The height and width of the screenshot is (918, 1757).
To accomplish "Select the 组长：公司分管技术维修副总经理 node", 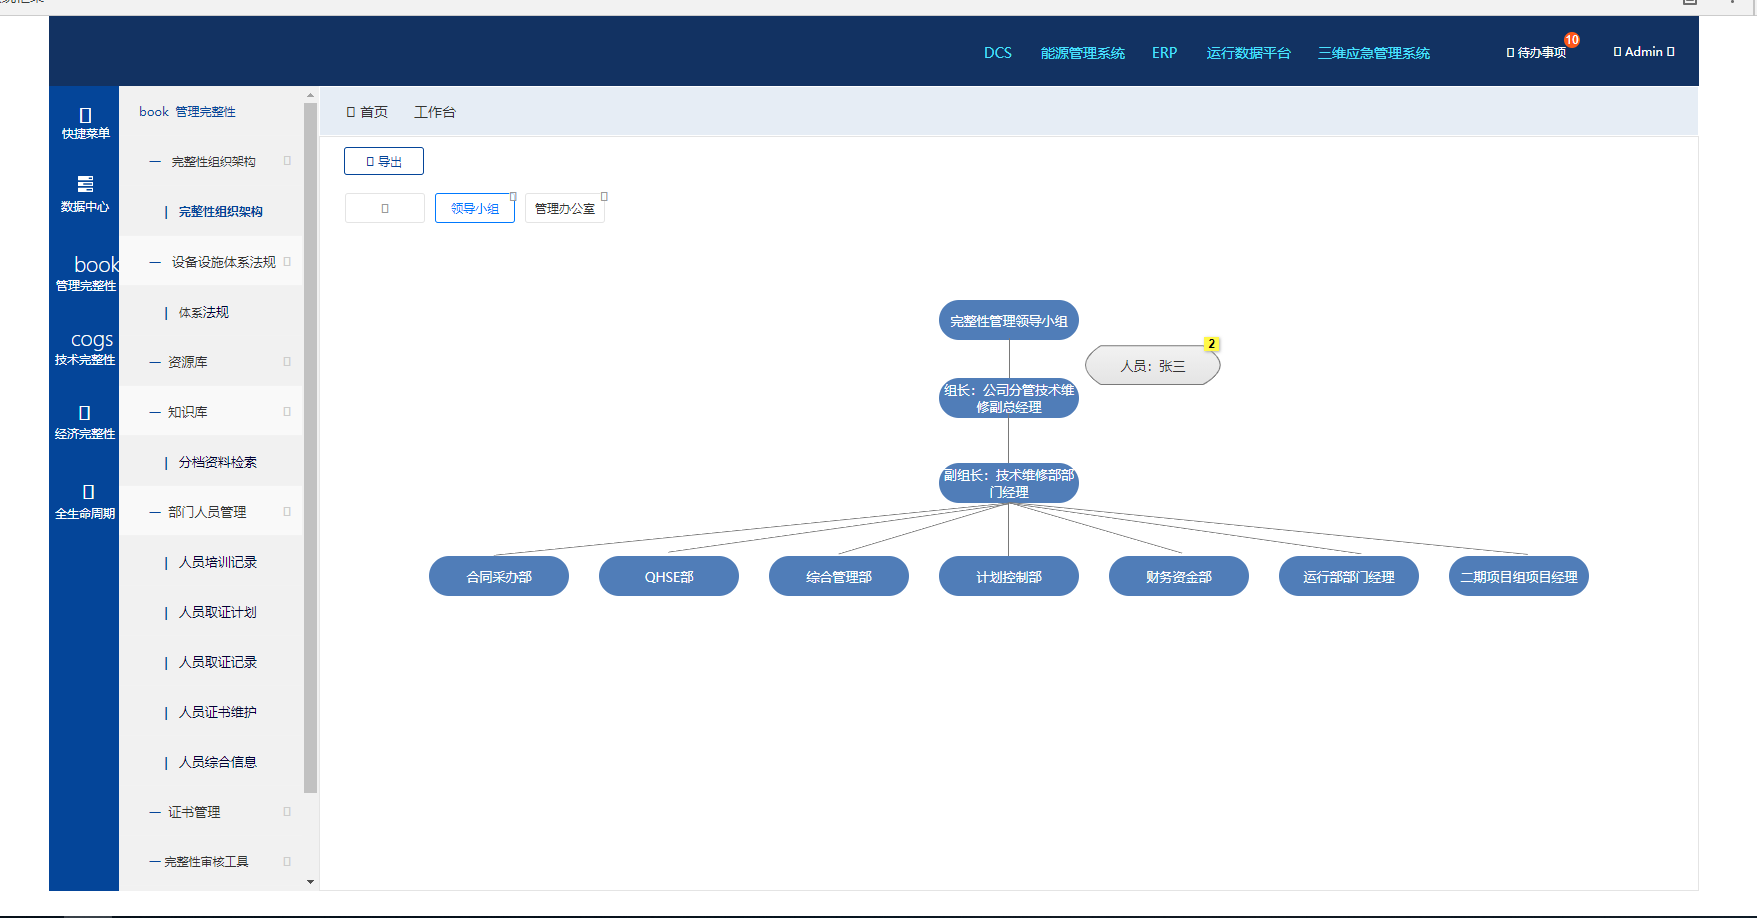I will coord(1009,398).
